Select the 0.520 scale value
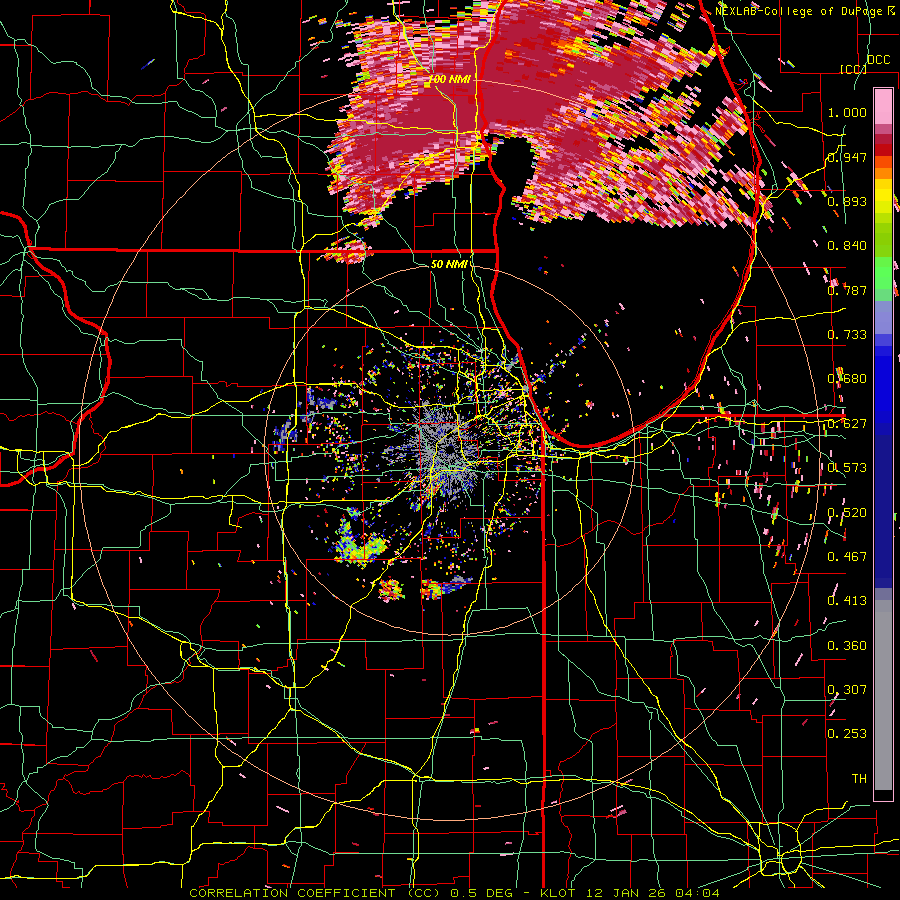 [x=847, y=513]
